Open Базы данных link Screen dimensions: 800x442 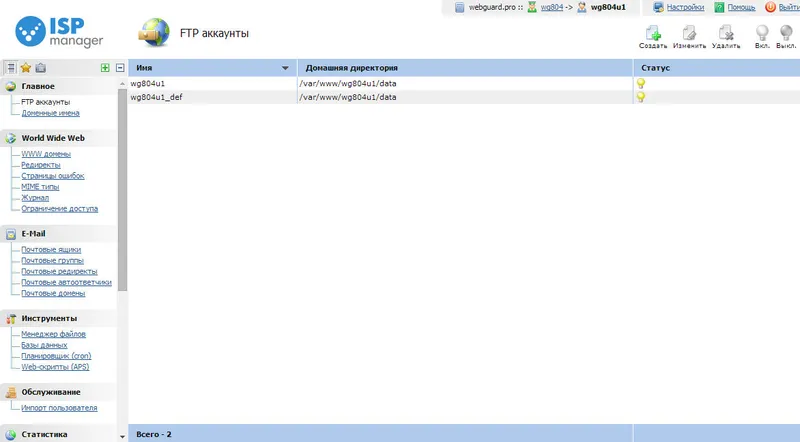[x=44, y=345]
